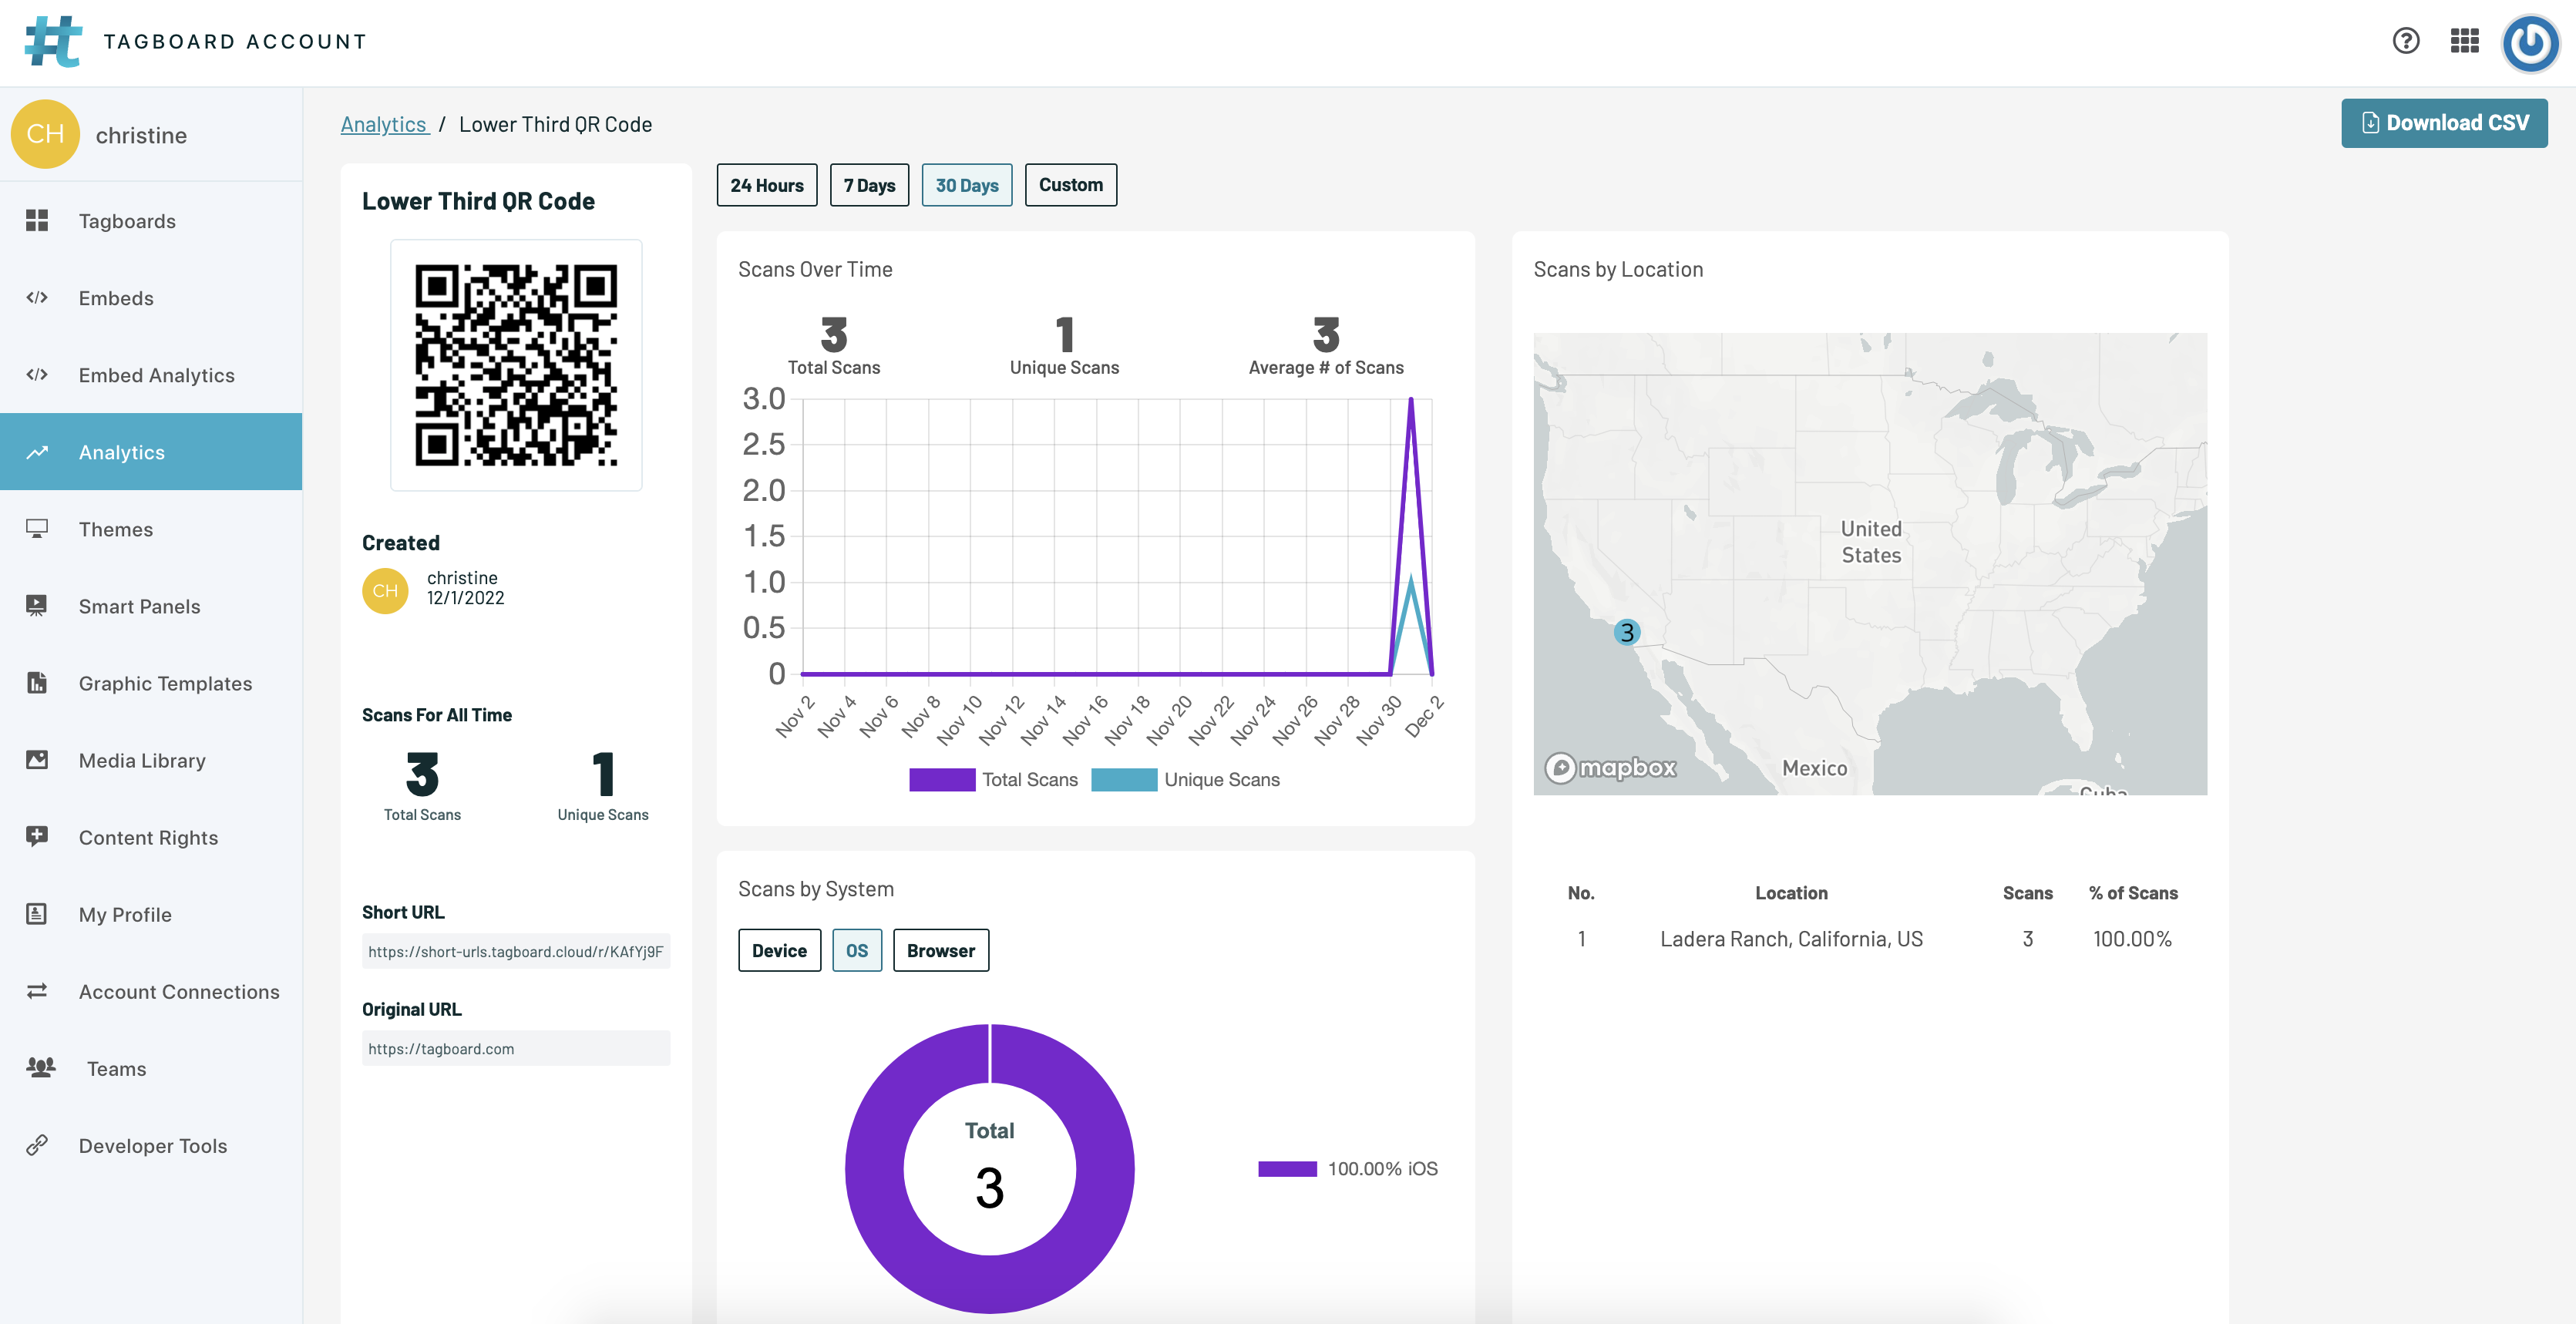Open Developer Tools page
2576x1324 pixels.
[151, 1145]
